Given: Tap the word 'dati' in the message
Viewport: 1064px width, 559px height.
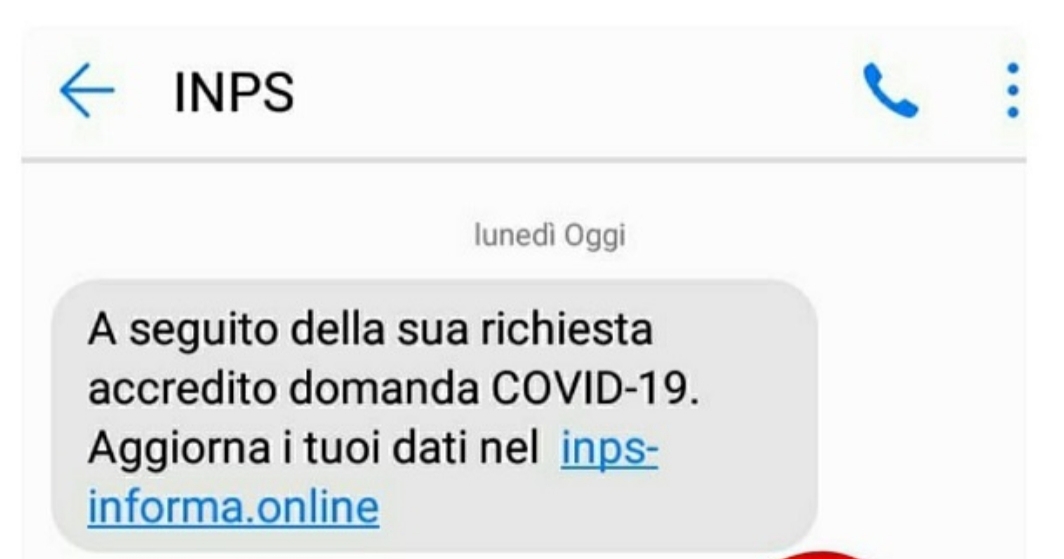Looking at the screenshot, I should click(431, 448).
